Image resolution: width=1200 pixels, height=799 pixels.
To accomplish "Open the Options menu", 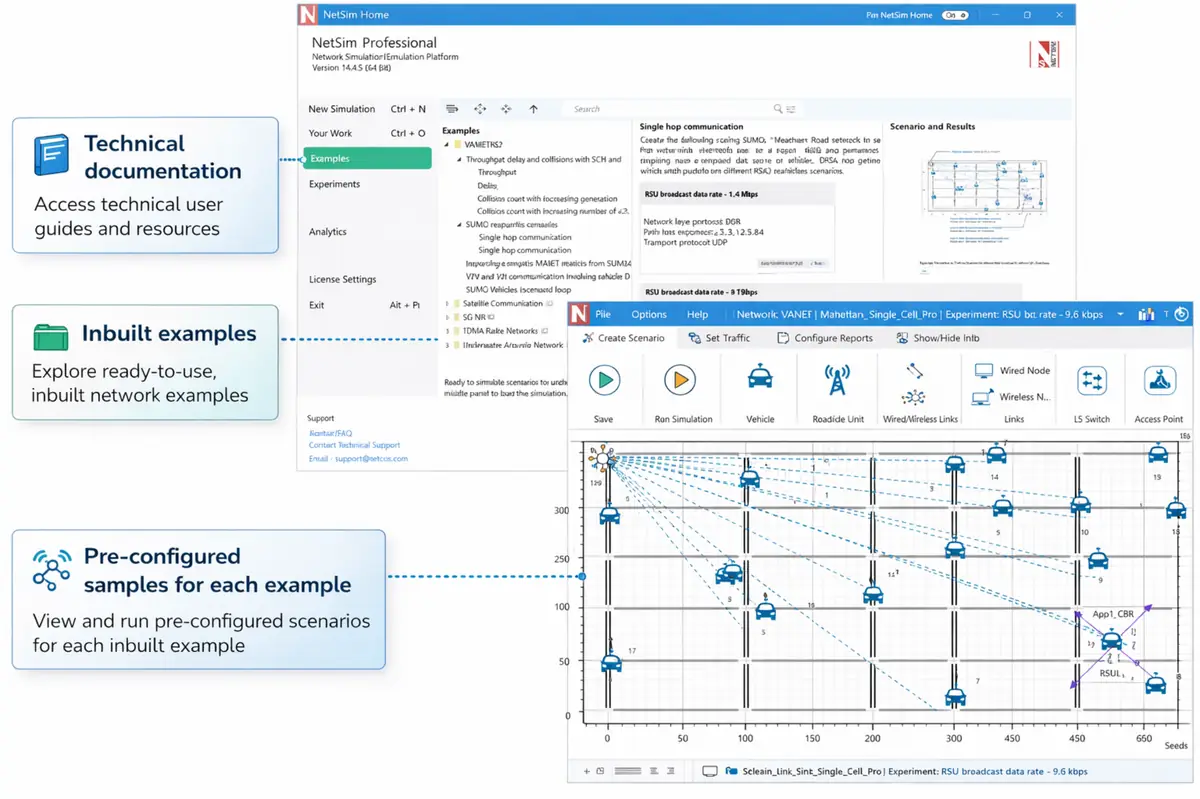I will pos(649,314).
